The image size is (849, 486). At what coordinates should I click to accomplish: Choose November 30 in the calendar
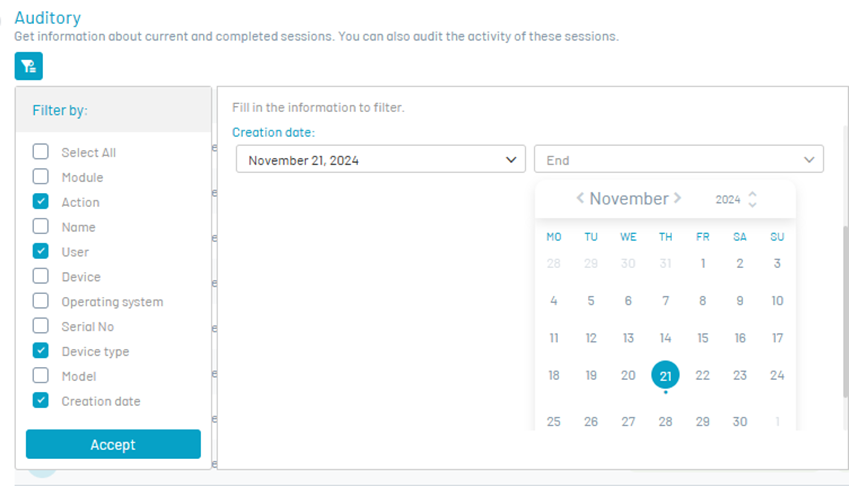(x=740, y=421)
